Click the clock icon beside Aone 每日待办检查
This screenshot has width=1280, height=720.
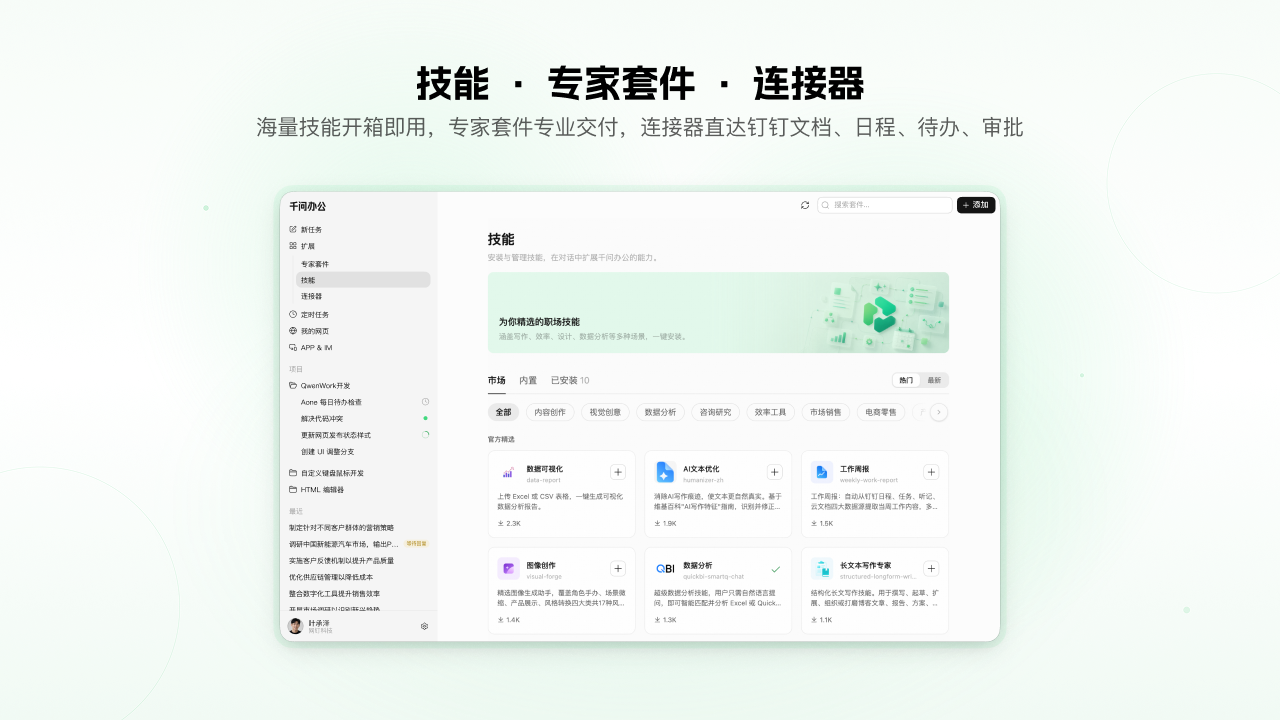click(425, 402)
